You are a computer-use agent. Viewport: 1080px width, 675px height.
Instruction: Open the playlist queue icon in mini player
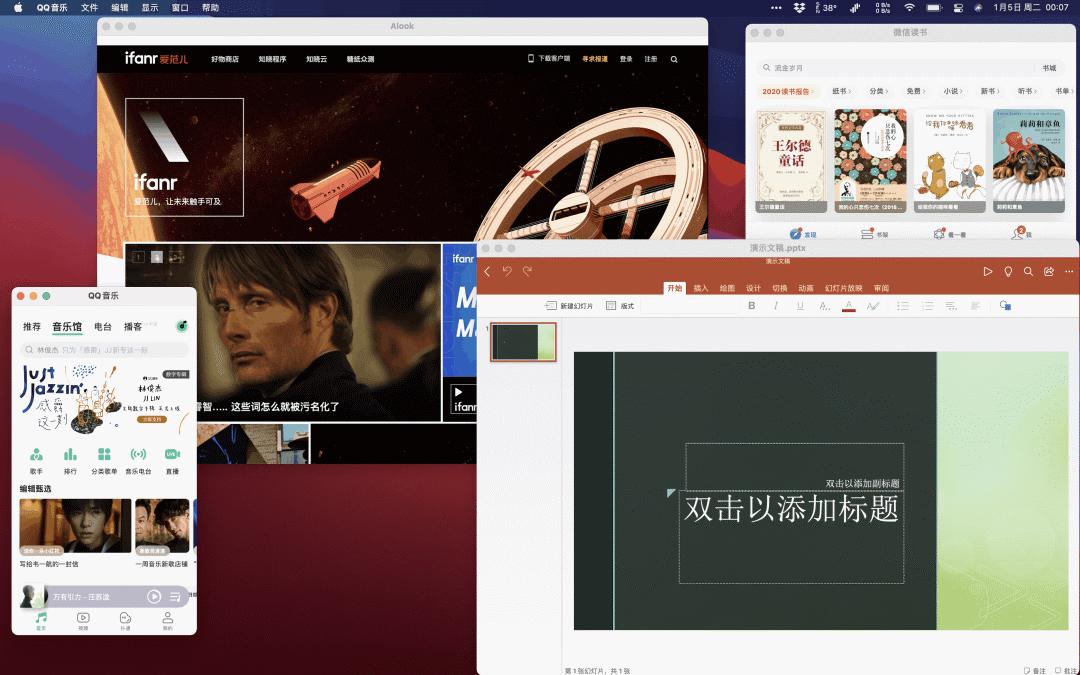pos(176,597)
